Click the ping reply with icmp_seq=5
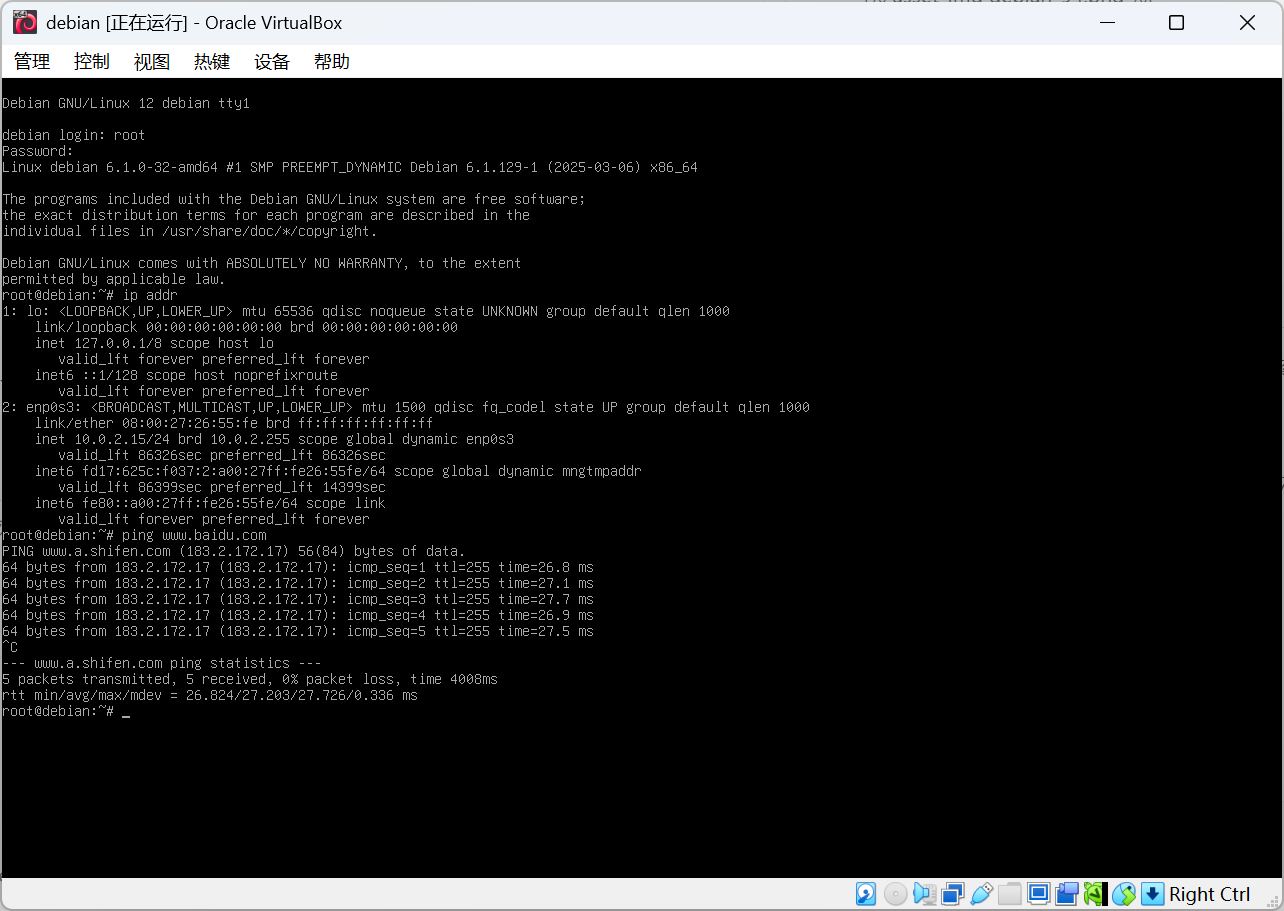Image resolution: width=1284 pixels, height=911 pixels. click(298, 631)
